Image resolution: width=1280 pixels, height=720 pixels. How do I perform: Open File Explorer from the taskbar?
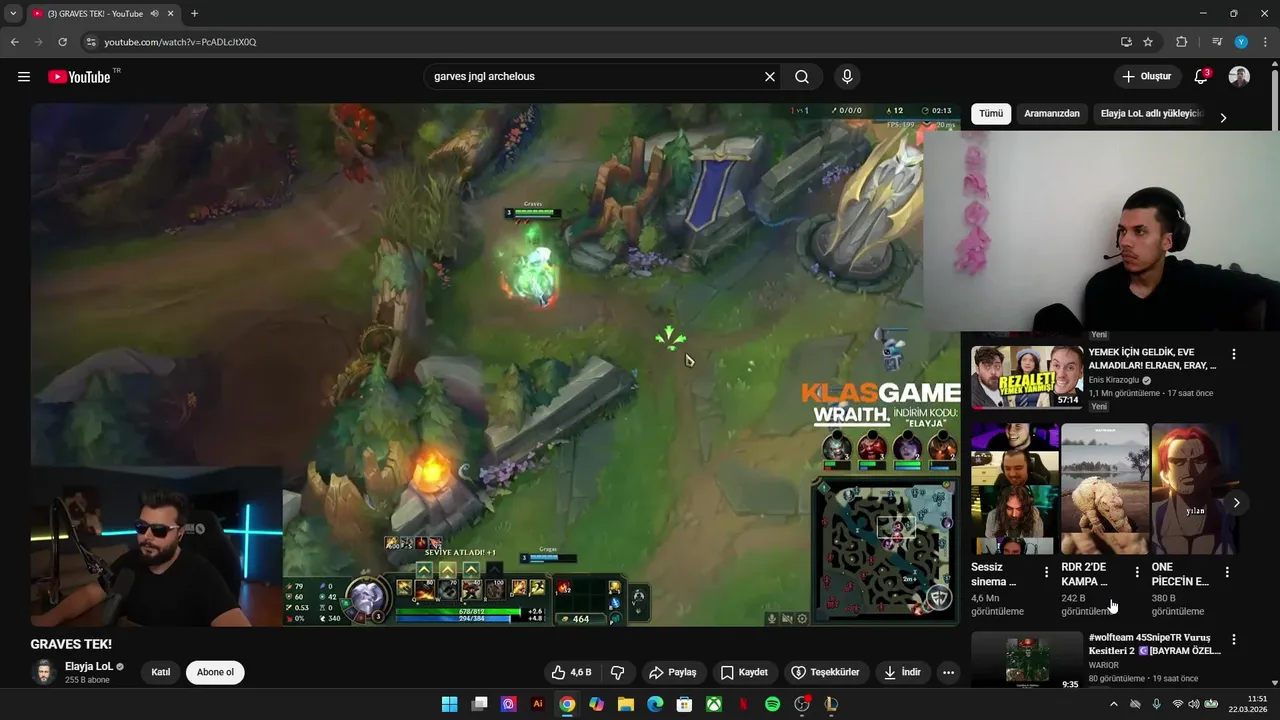[x=626, y=704]
